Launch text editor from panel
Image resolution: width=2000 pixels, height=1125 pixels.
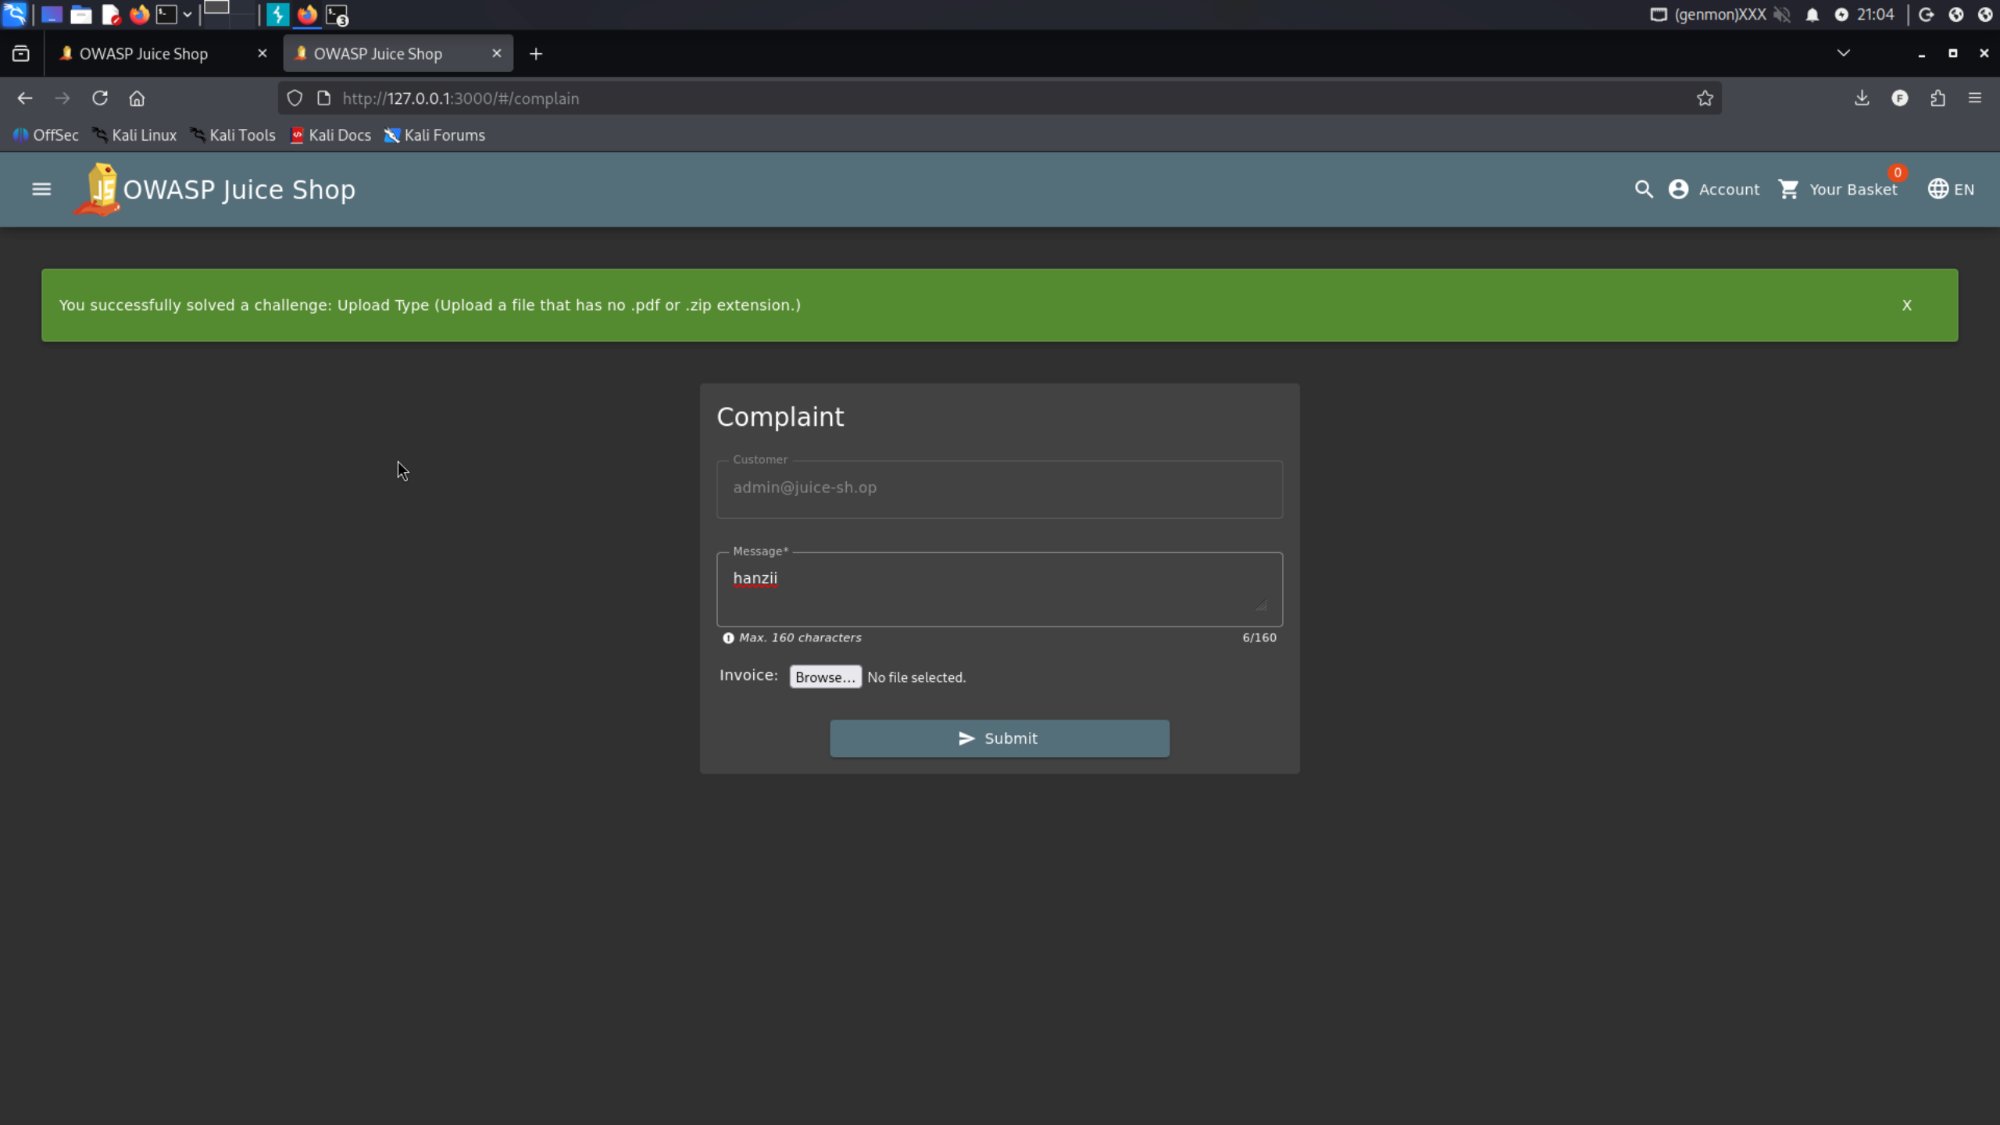pos(111,15)
